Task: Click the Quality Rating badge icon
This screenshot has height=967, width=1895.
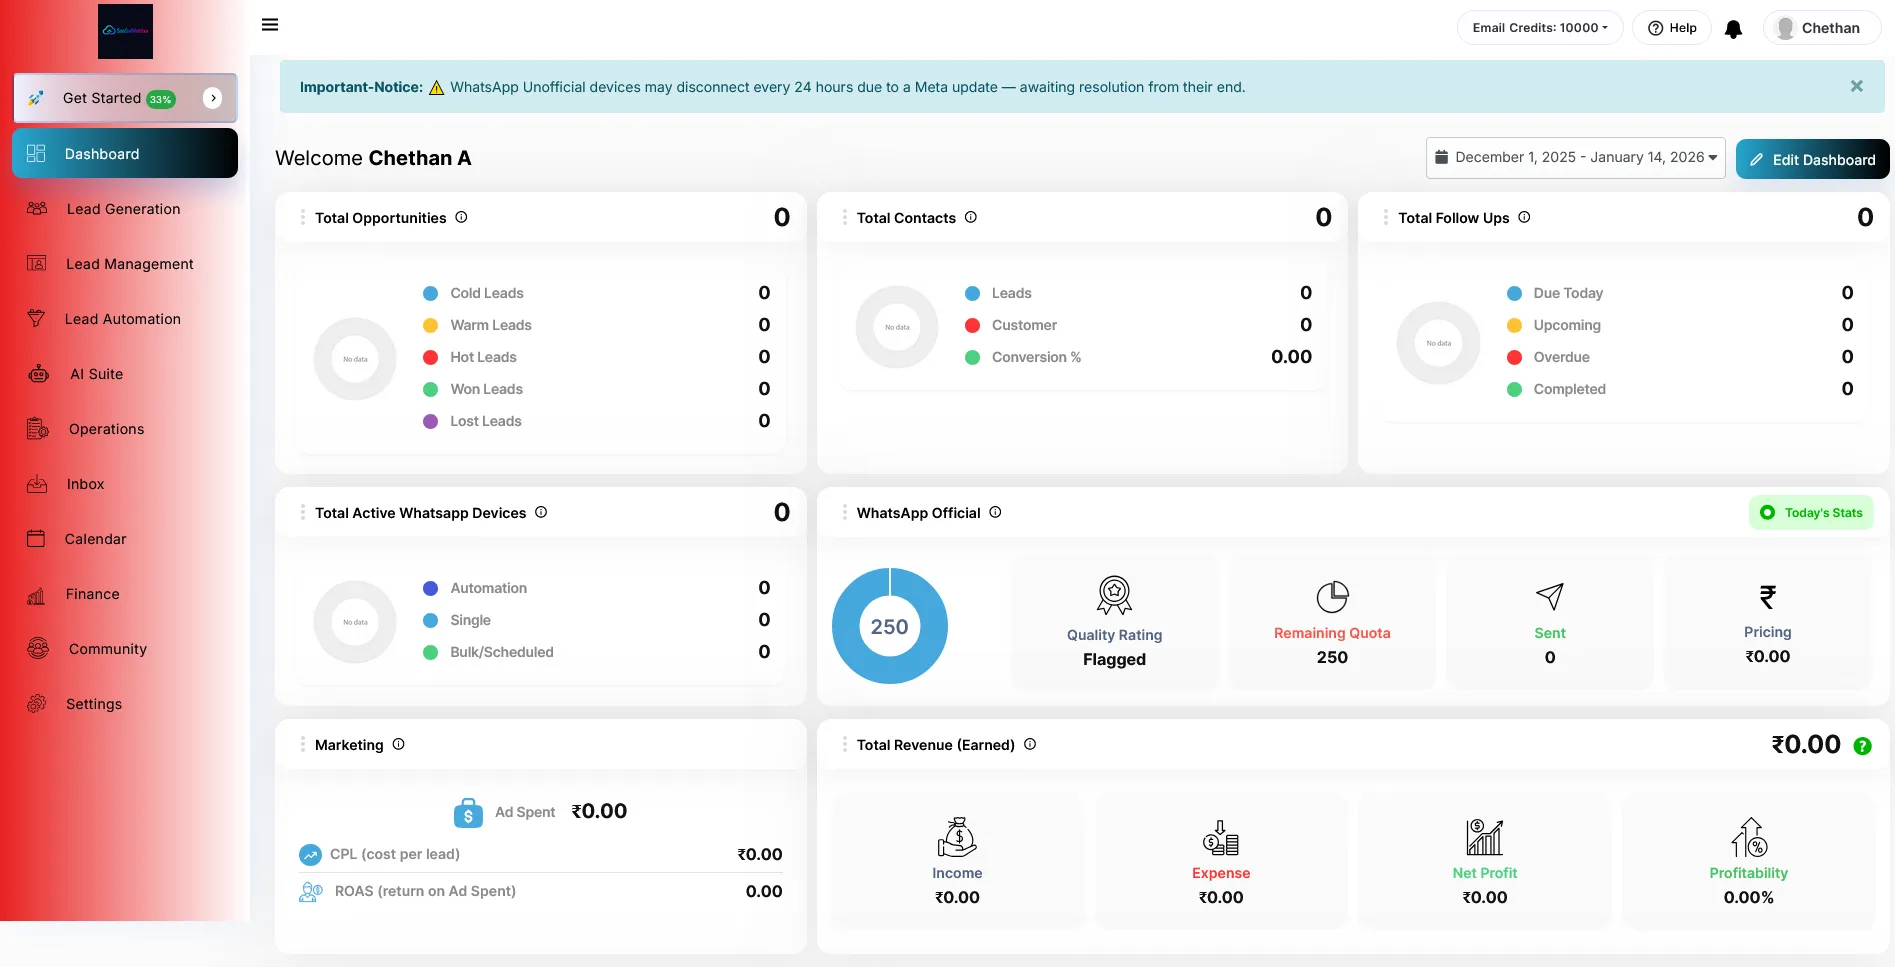Action: point(1114,595)
